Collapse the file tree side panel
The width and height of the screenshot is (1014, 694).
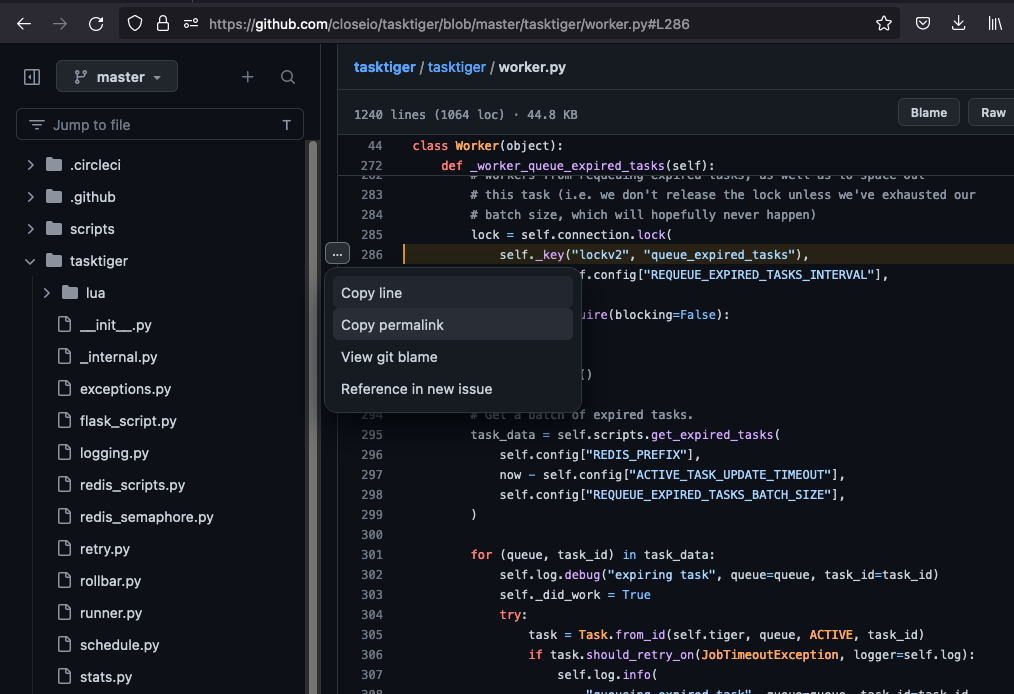pos(30,76)
